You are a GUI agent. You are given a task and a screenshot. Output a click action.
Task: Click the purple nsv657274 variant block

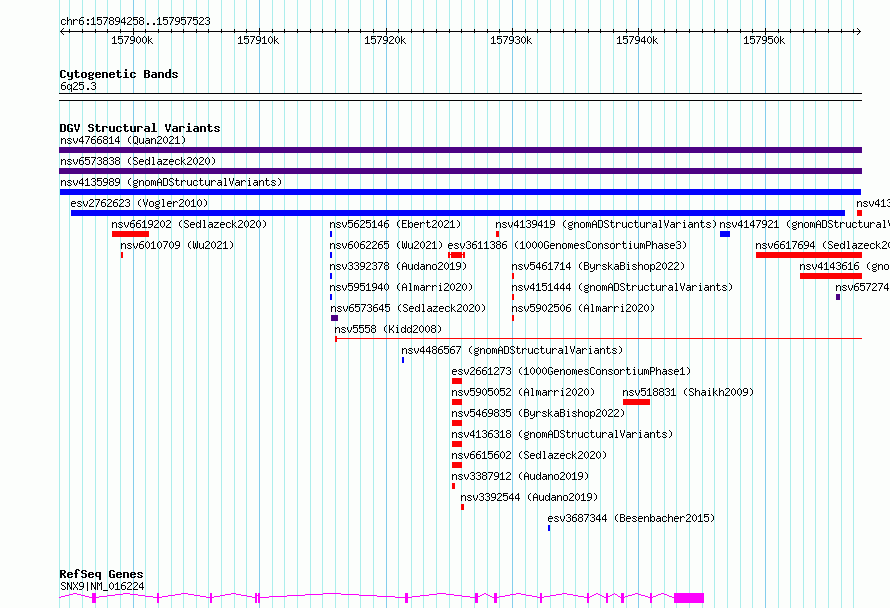pyautogui.click(x=838, y=297)
